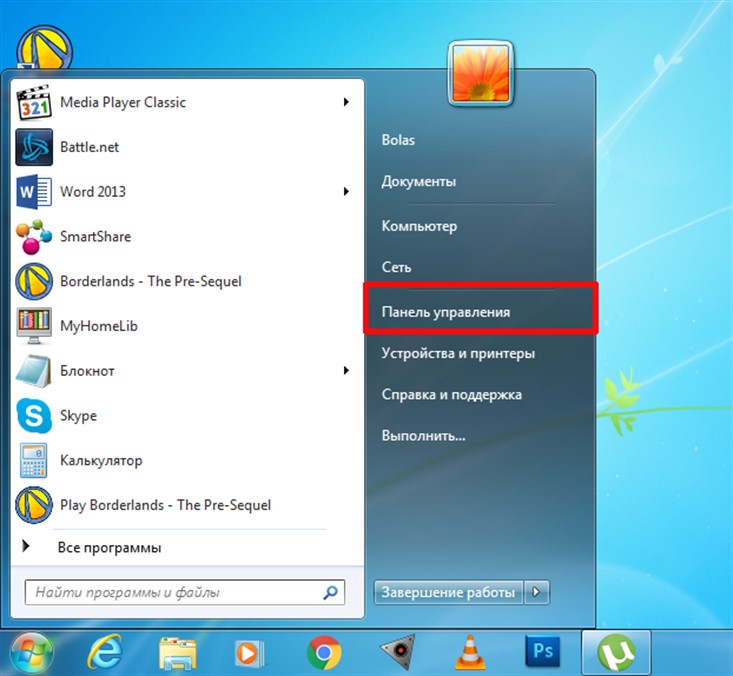Viewport: 733px width, 676px height.
Task: Click the MyHomeLib text label
Action: (99, 326)
